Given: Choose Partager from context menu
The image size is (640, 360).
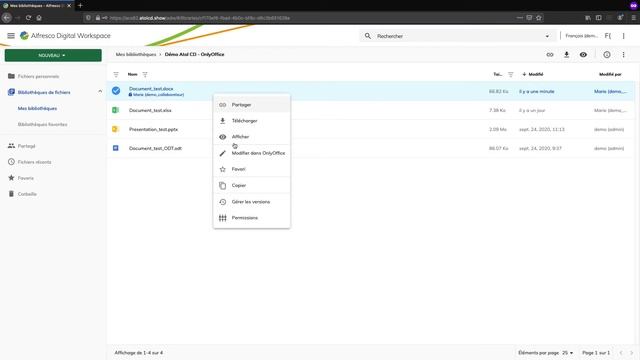Looking at the screenshot, I should [252, 105].
